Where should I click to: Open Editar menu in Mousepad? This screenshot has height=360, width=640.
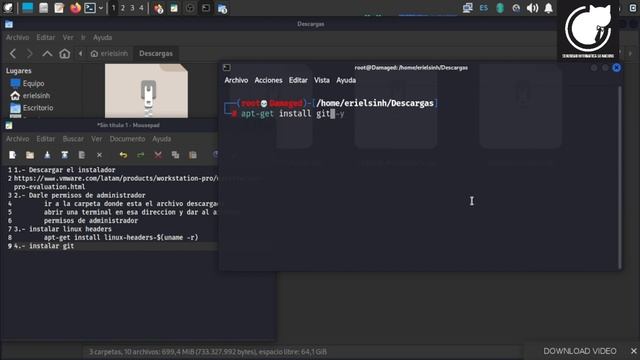tap(46, 139)
